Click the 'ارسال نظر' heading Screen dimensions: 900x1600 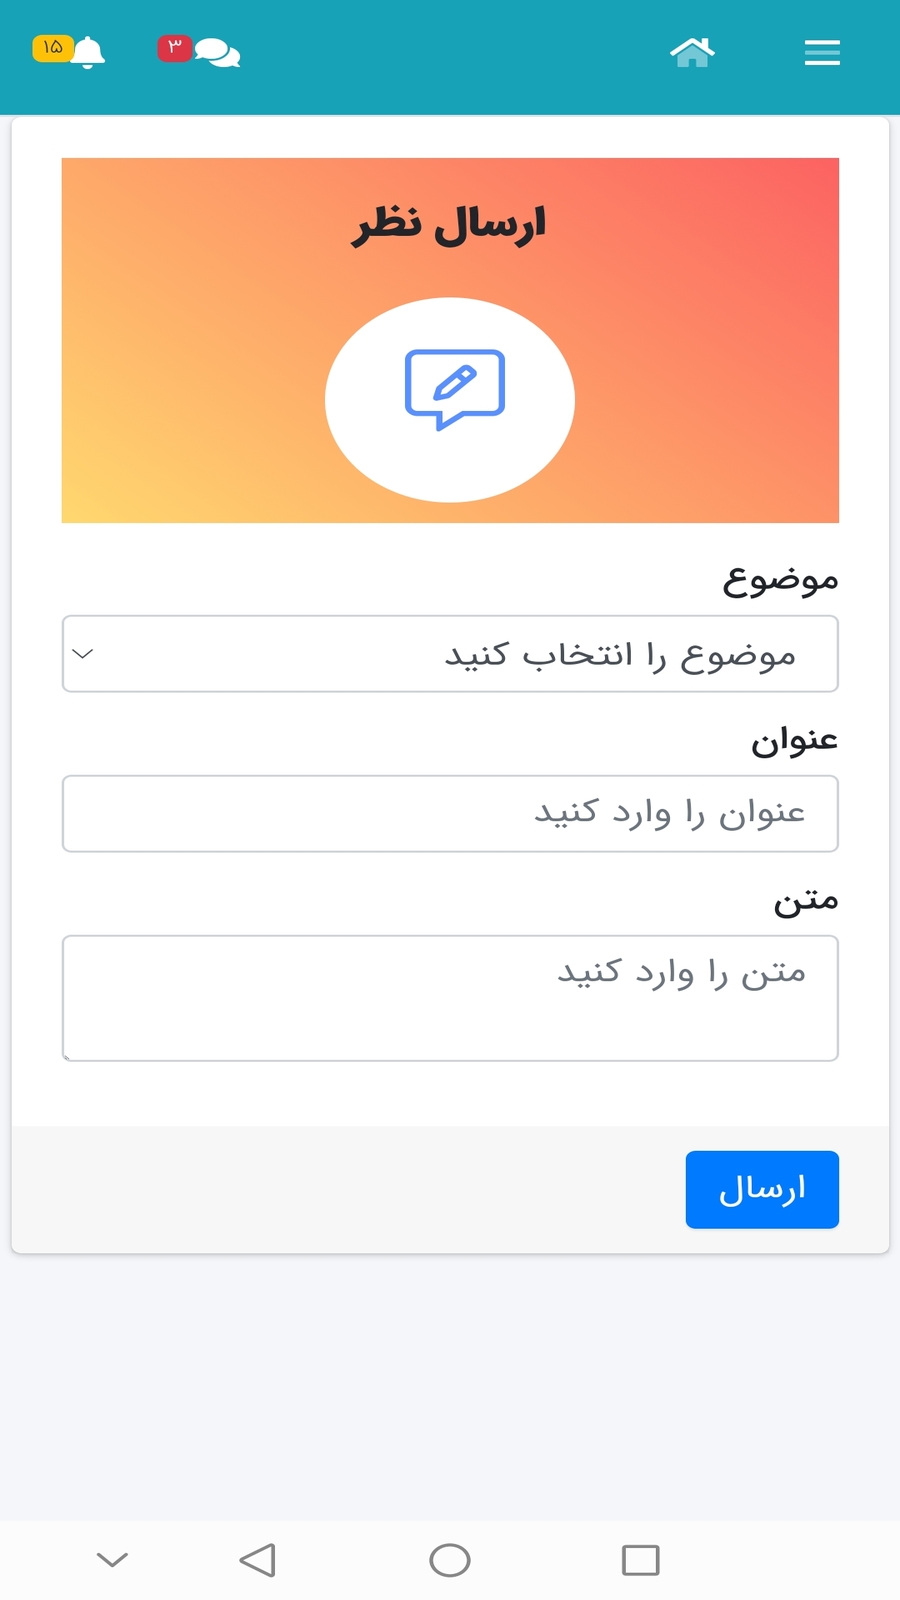[449, 224]
